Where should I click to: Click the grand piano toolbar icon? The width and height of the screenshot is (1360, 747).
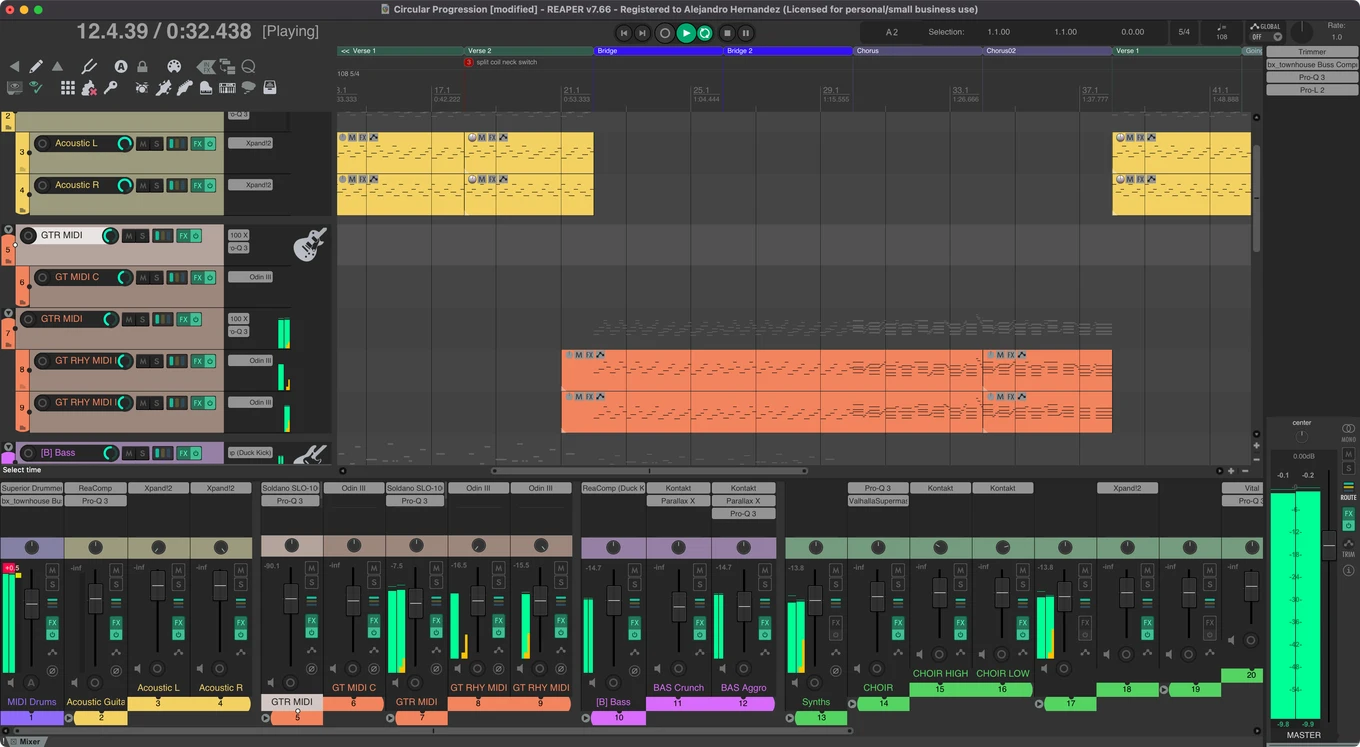point(205,88)
